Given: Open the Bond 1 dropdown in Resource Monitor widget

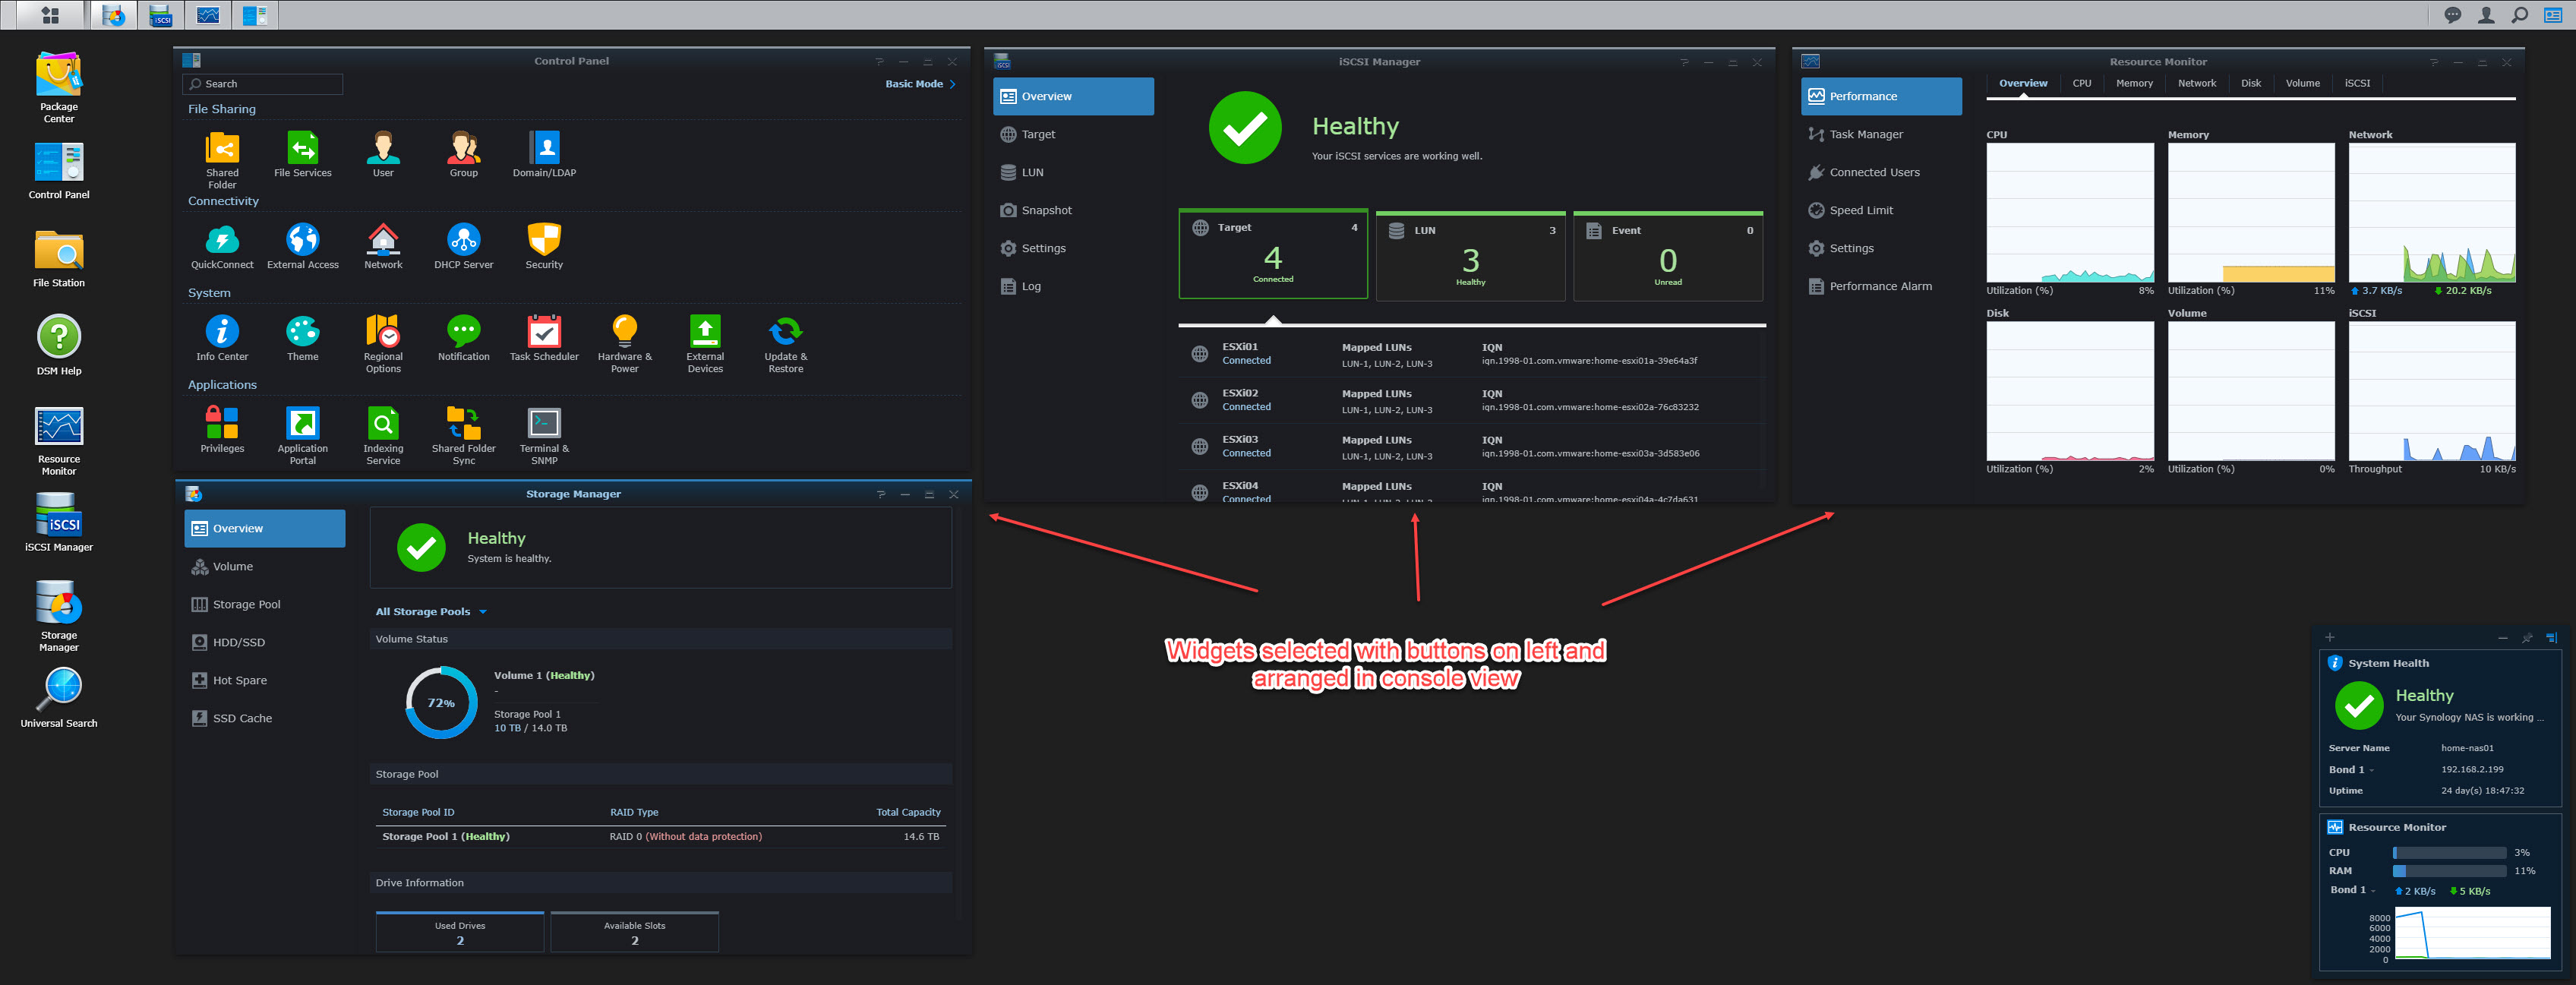Looking at the screenshot, I should (2373, 890).
